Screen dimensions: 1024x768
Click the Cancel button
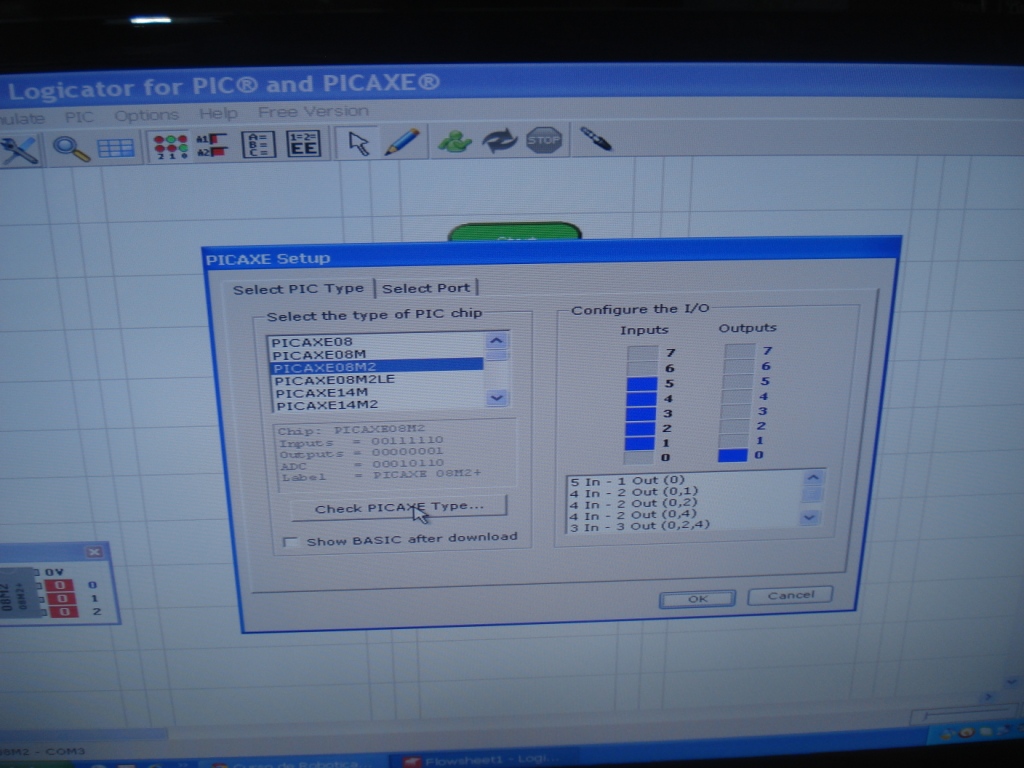pos(790,595)
